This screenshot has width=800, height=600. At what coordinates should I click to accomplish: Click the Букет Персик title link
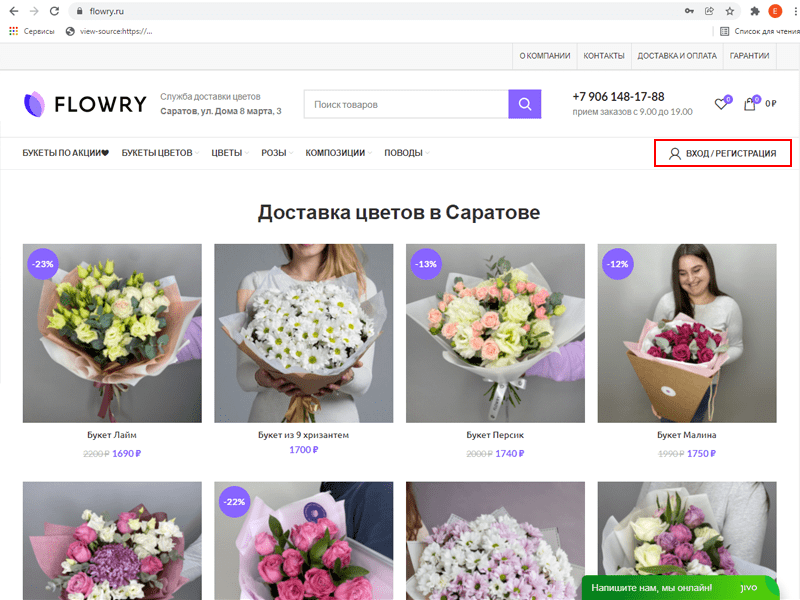pyautogui.click(x=495, y=435)
